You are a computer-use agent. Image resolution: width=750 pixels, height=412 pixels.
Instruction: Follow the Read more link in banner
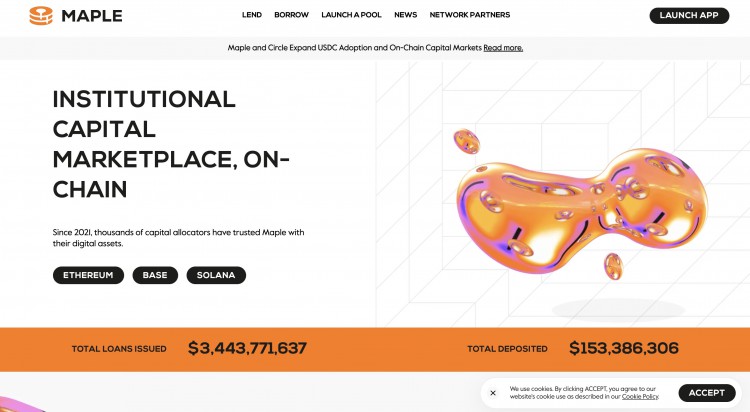(x=503, y=48)
